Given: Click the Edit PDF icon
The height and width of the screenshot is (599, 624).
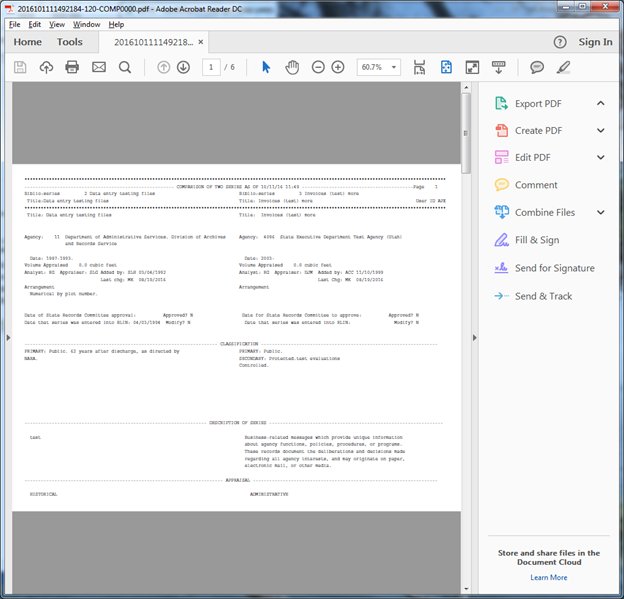Looking at the screenshot, I should point(501,157).
